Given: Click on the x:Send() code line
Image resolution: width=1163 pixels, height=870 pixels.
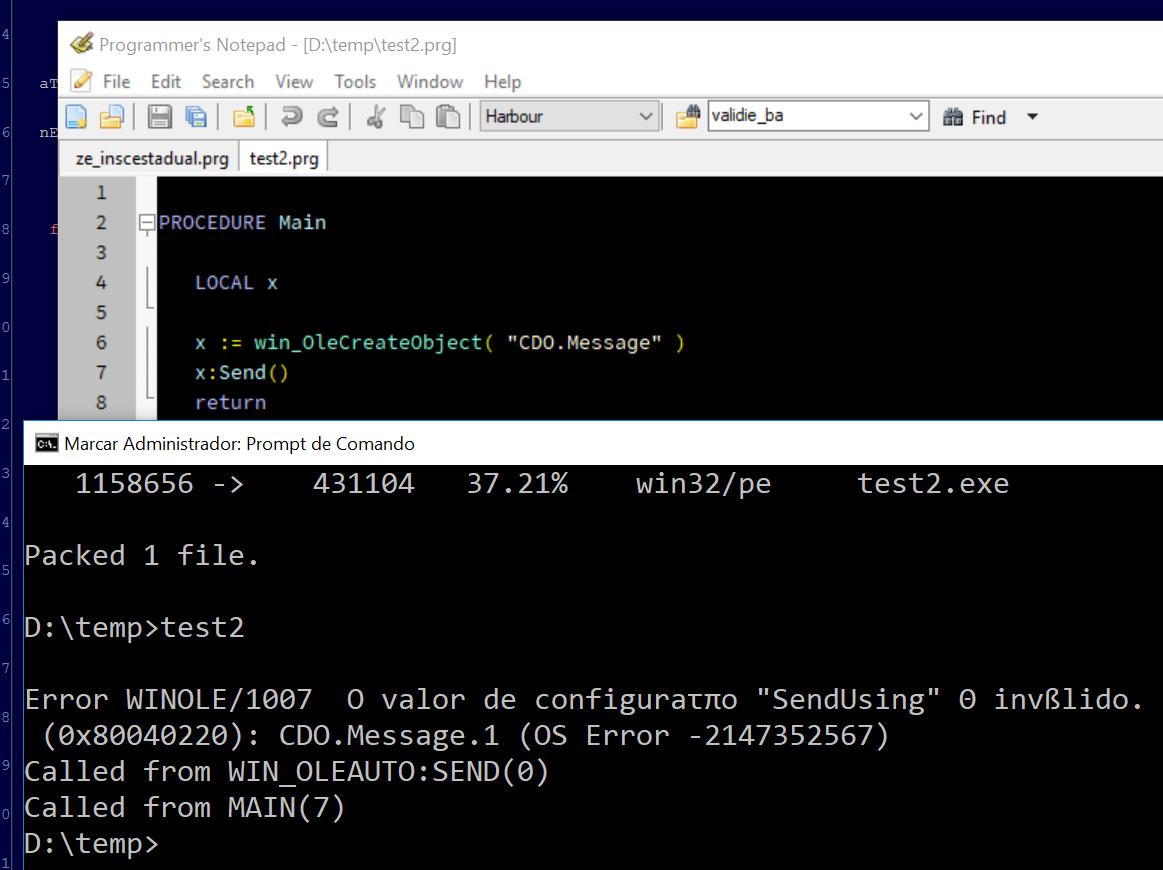Looking at the screenshot, I should [242, 372].
